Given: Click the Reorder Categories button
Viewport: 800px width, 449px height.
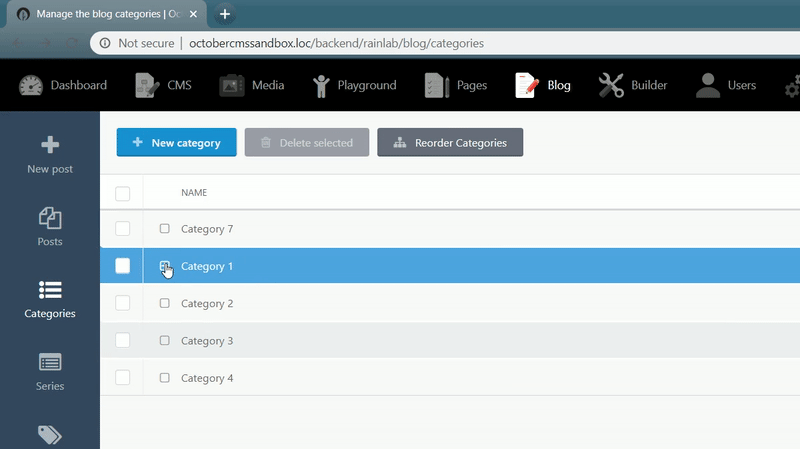Looking at the screenshot, I should coord(450,142).
